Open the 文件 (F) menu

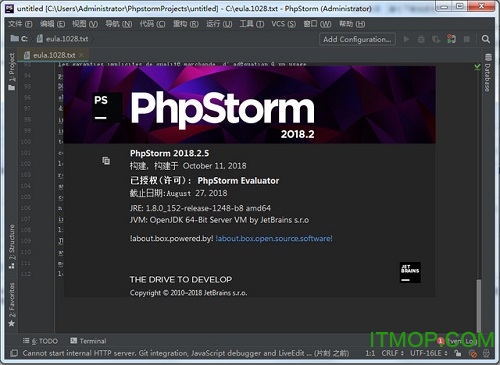coord(20,24)
